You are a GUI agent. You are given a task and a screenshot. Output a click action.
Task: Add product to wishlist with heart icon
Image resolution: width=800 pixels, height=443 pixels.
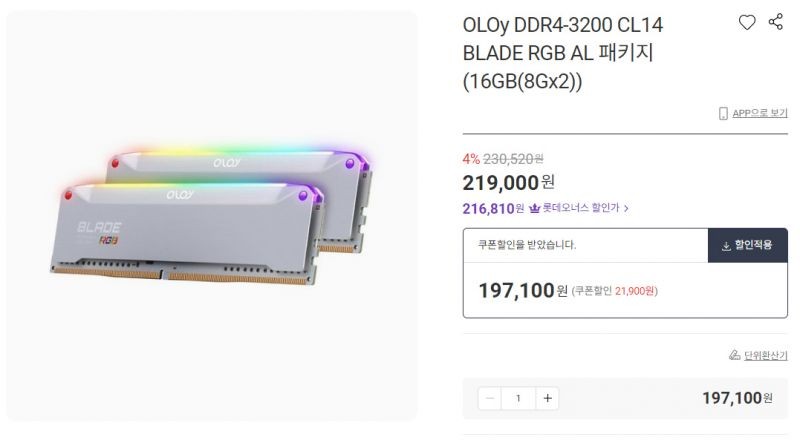(747, 22)
